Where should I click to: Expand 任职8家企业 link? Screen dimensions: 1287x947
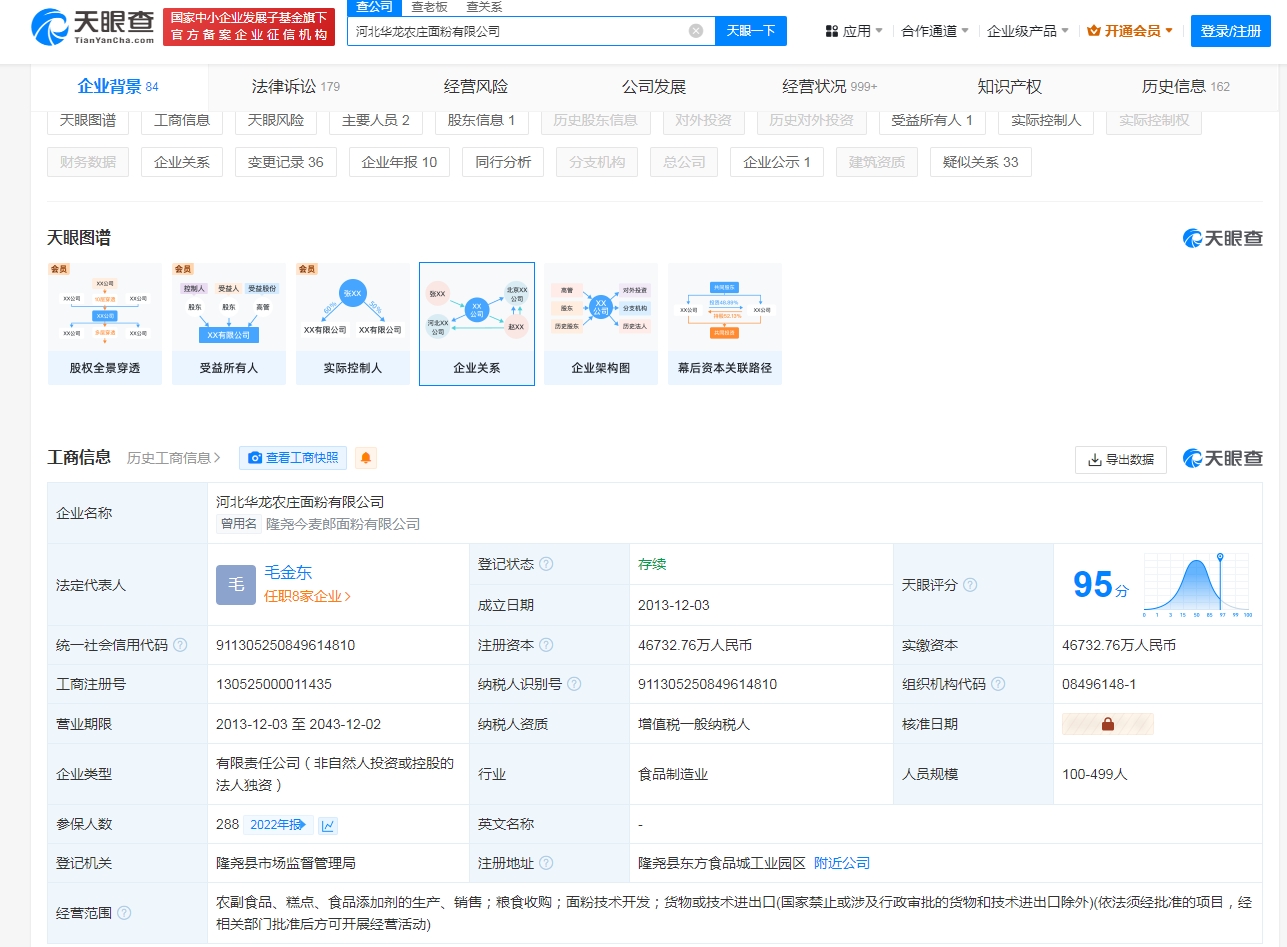[307, 596]
